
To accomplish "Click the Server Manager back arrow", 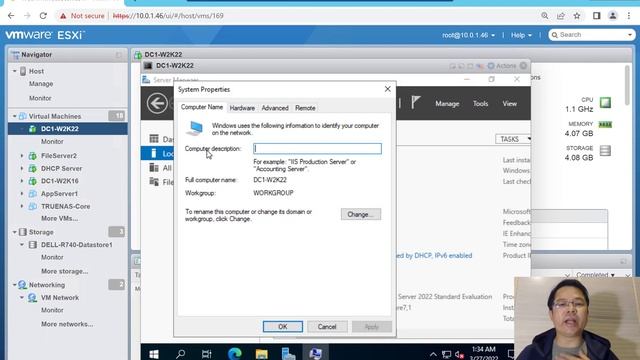I will pyautogui.click(x=157, y=103).
